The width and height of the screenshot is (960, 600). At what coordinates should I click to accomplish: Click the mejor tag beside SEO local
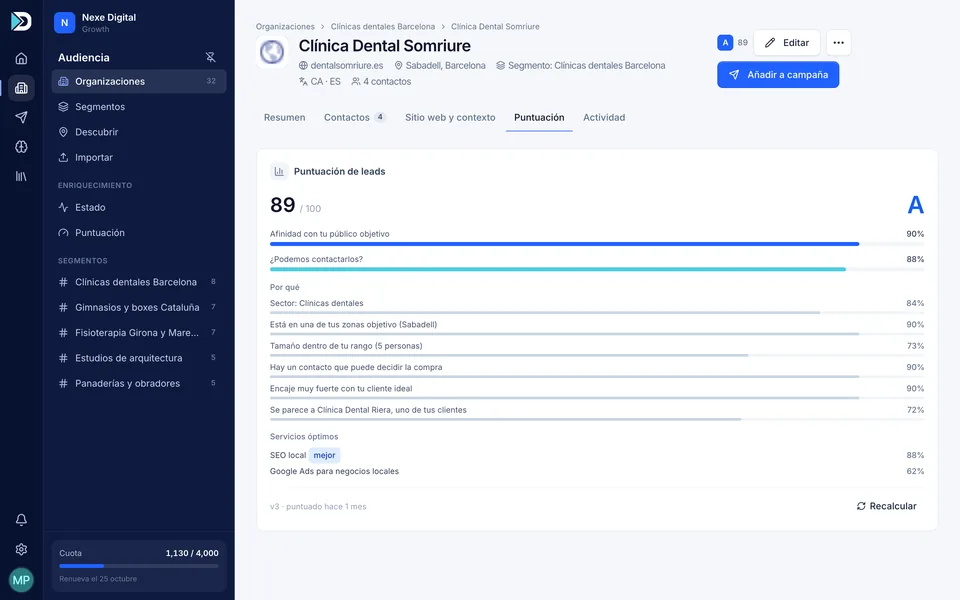pos(324,456)
